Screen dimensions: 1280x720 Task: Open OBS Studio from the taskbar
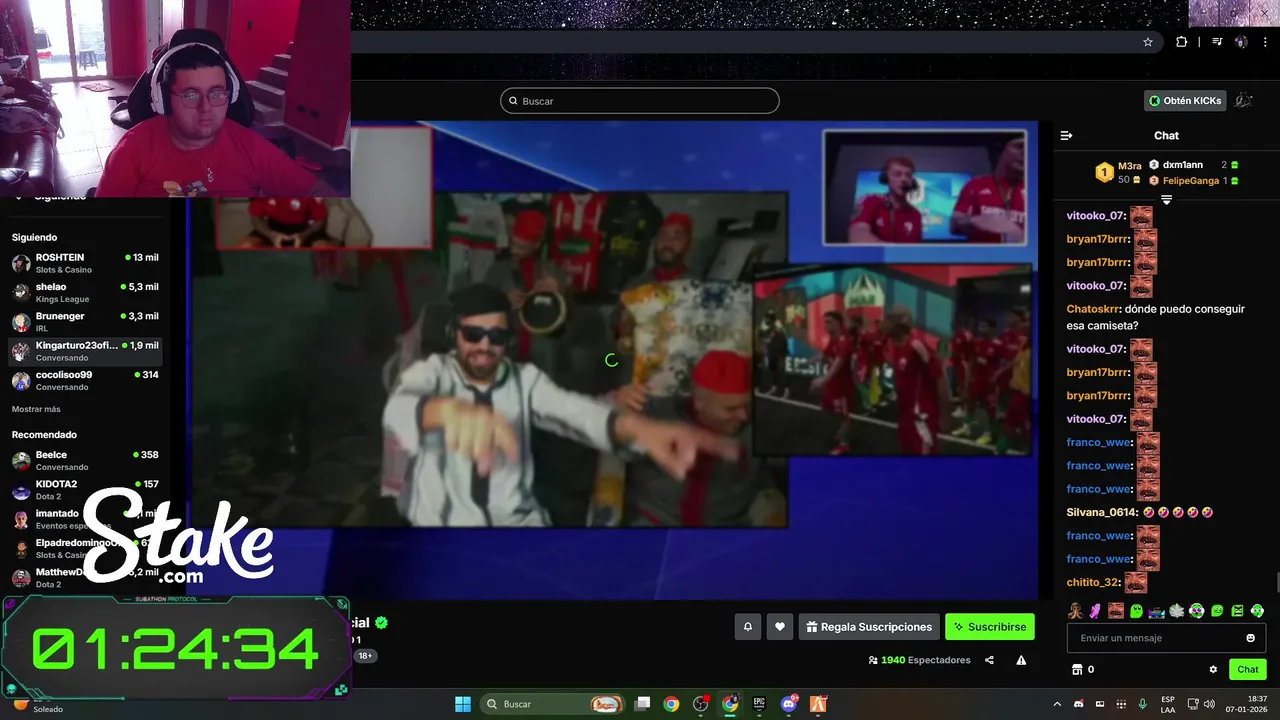pyautogui.click(x=701, y=704)
